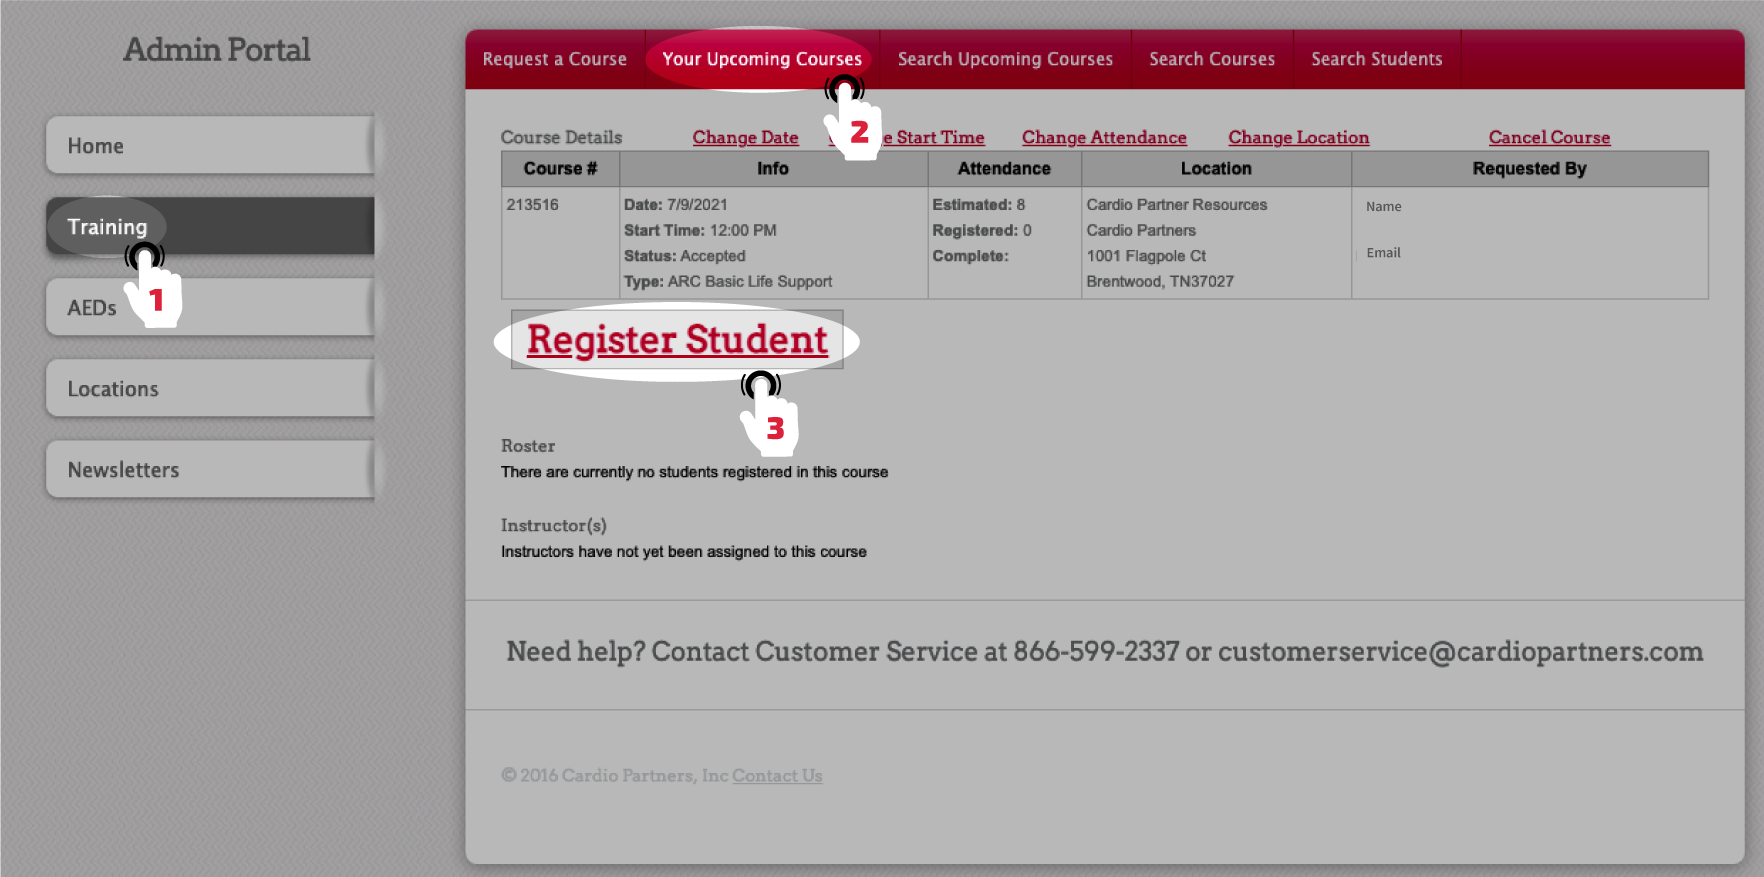Click the Change Location link
Screen dimensions: 1764x877
click(1298, 138)
